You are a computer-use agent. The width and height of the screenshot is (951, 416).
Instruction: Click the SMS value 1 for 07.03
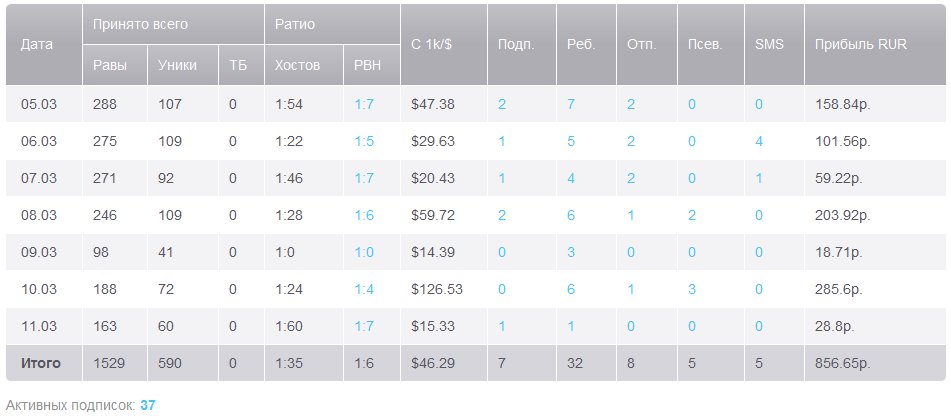760,178
